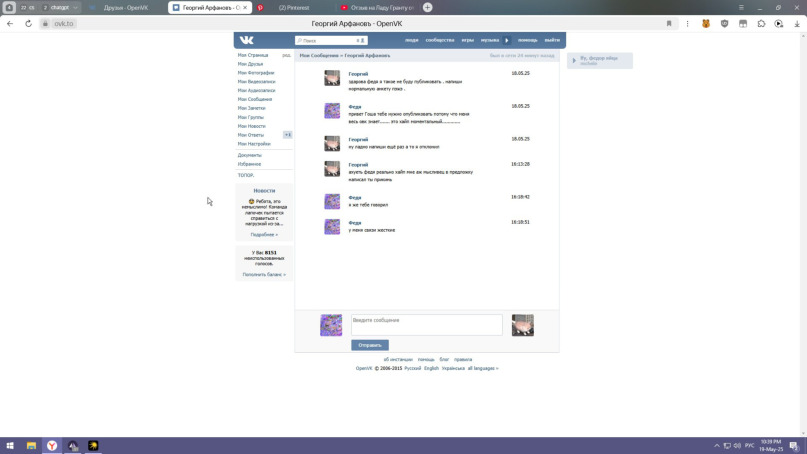Open Мои Друзья in the sidebar
Image resolution: width=807 pixels, height=454 pixels.
point(250,64)
